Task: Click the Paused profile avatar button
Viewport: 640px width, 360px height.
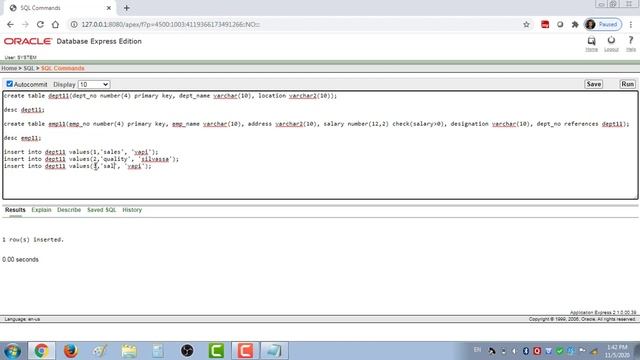Action: [x=603, y=24]
